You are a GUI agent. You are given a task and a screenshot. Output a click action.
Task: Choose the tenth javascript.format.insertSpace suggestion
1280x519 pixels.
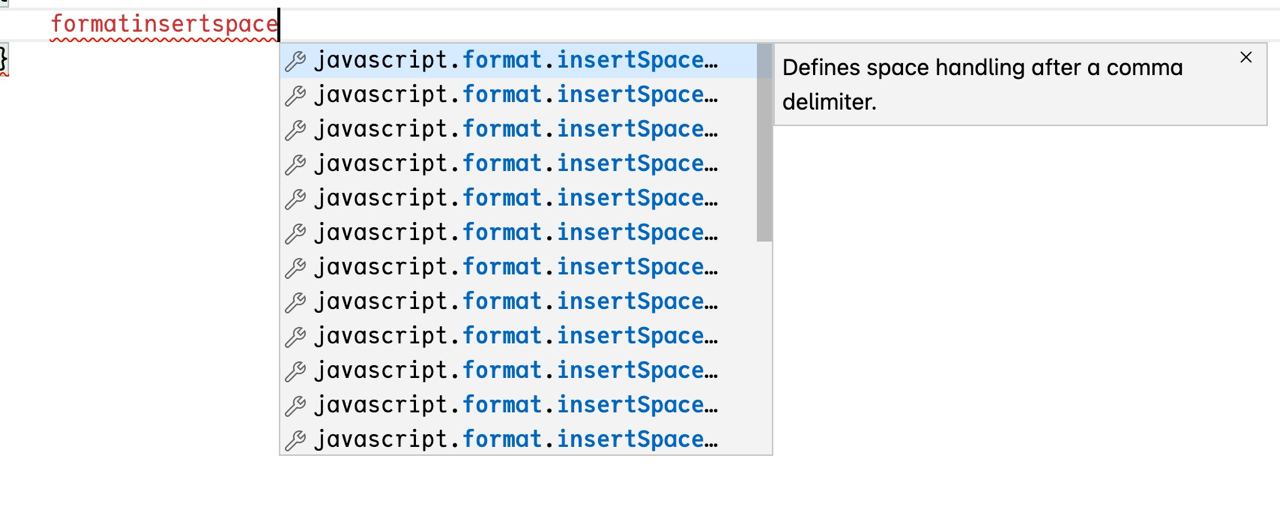(518, 371)
